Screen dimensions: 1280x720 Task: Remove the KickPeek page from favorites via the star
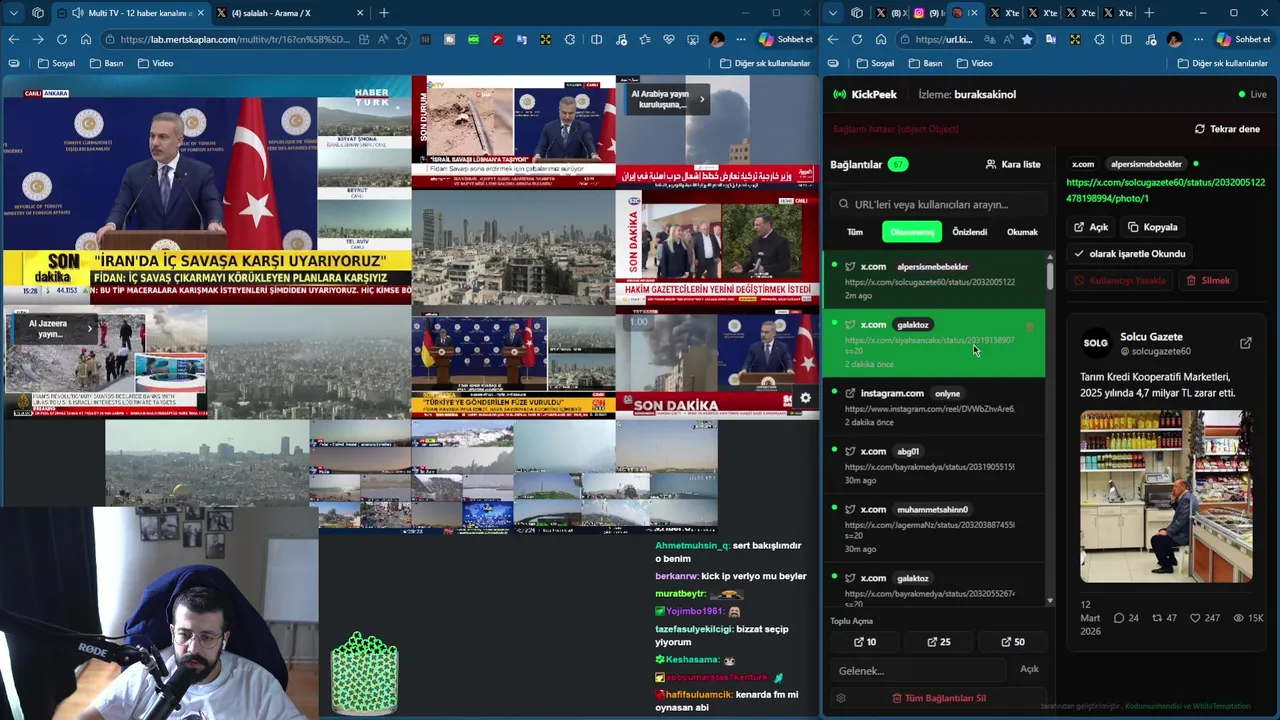click(1026, 39)
